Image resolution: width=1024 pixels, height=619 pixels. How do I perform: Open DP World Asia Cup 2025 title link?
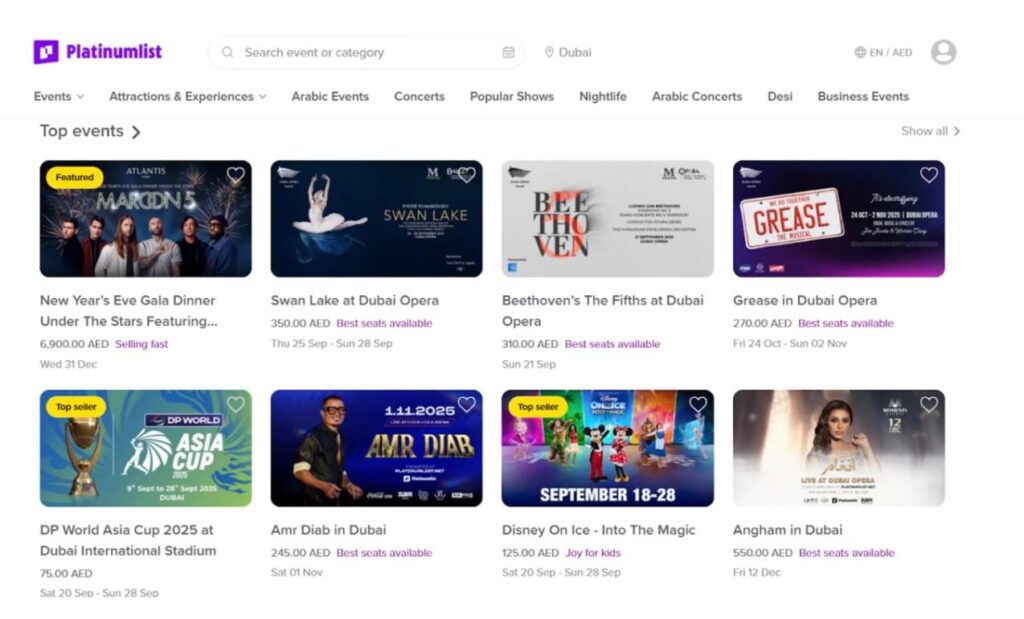pos(128,540)
